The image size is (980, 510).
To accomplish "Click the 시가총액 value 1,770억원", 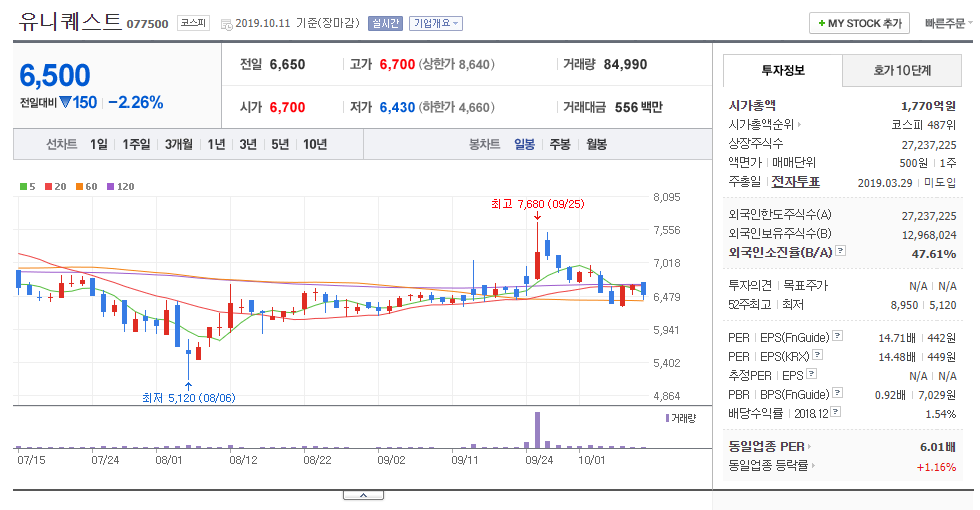I will 928,106.
